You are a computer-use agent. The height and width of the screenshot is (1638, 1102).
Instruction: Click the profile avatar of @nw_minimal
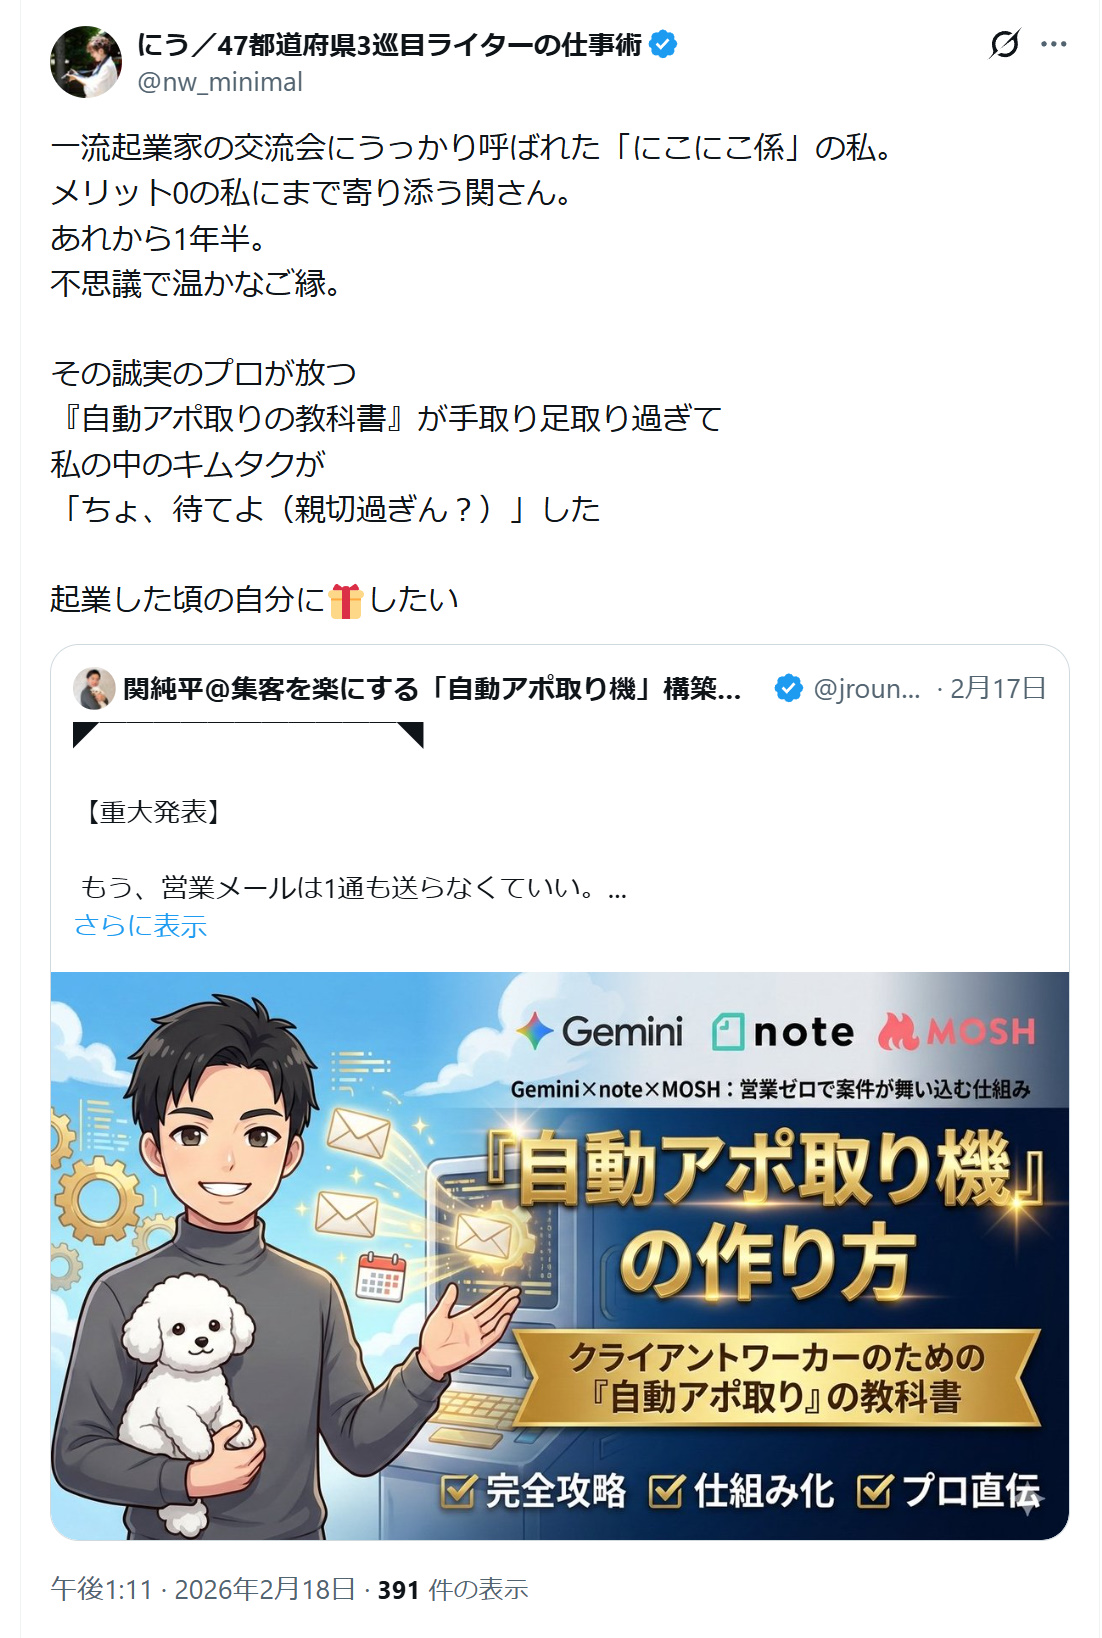coord(86,62)
